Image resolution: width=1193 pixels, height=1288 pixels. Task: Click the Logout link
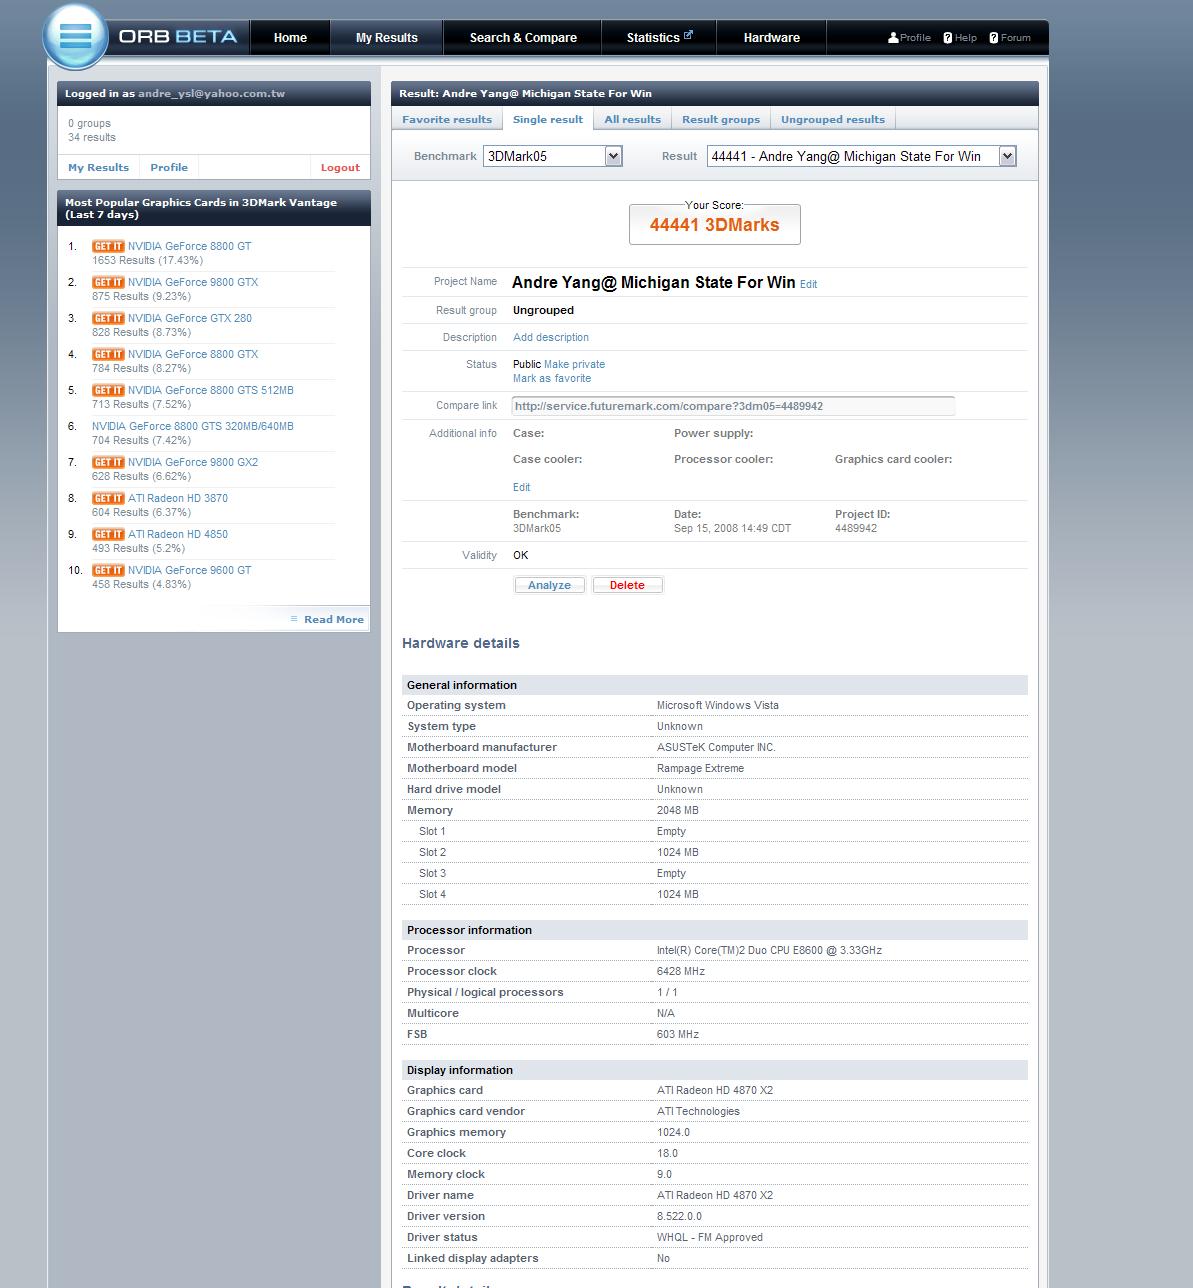[x=340, y=167]
